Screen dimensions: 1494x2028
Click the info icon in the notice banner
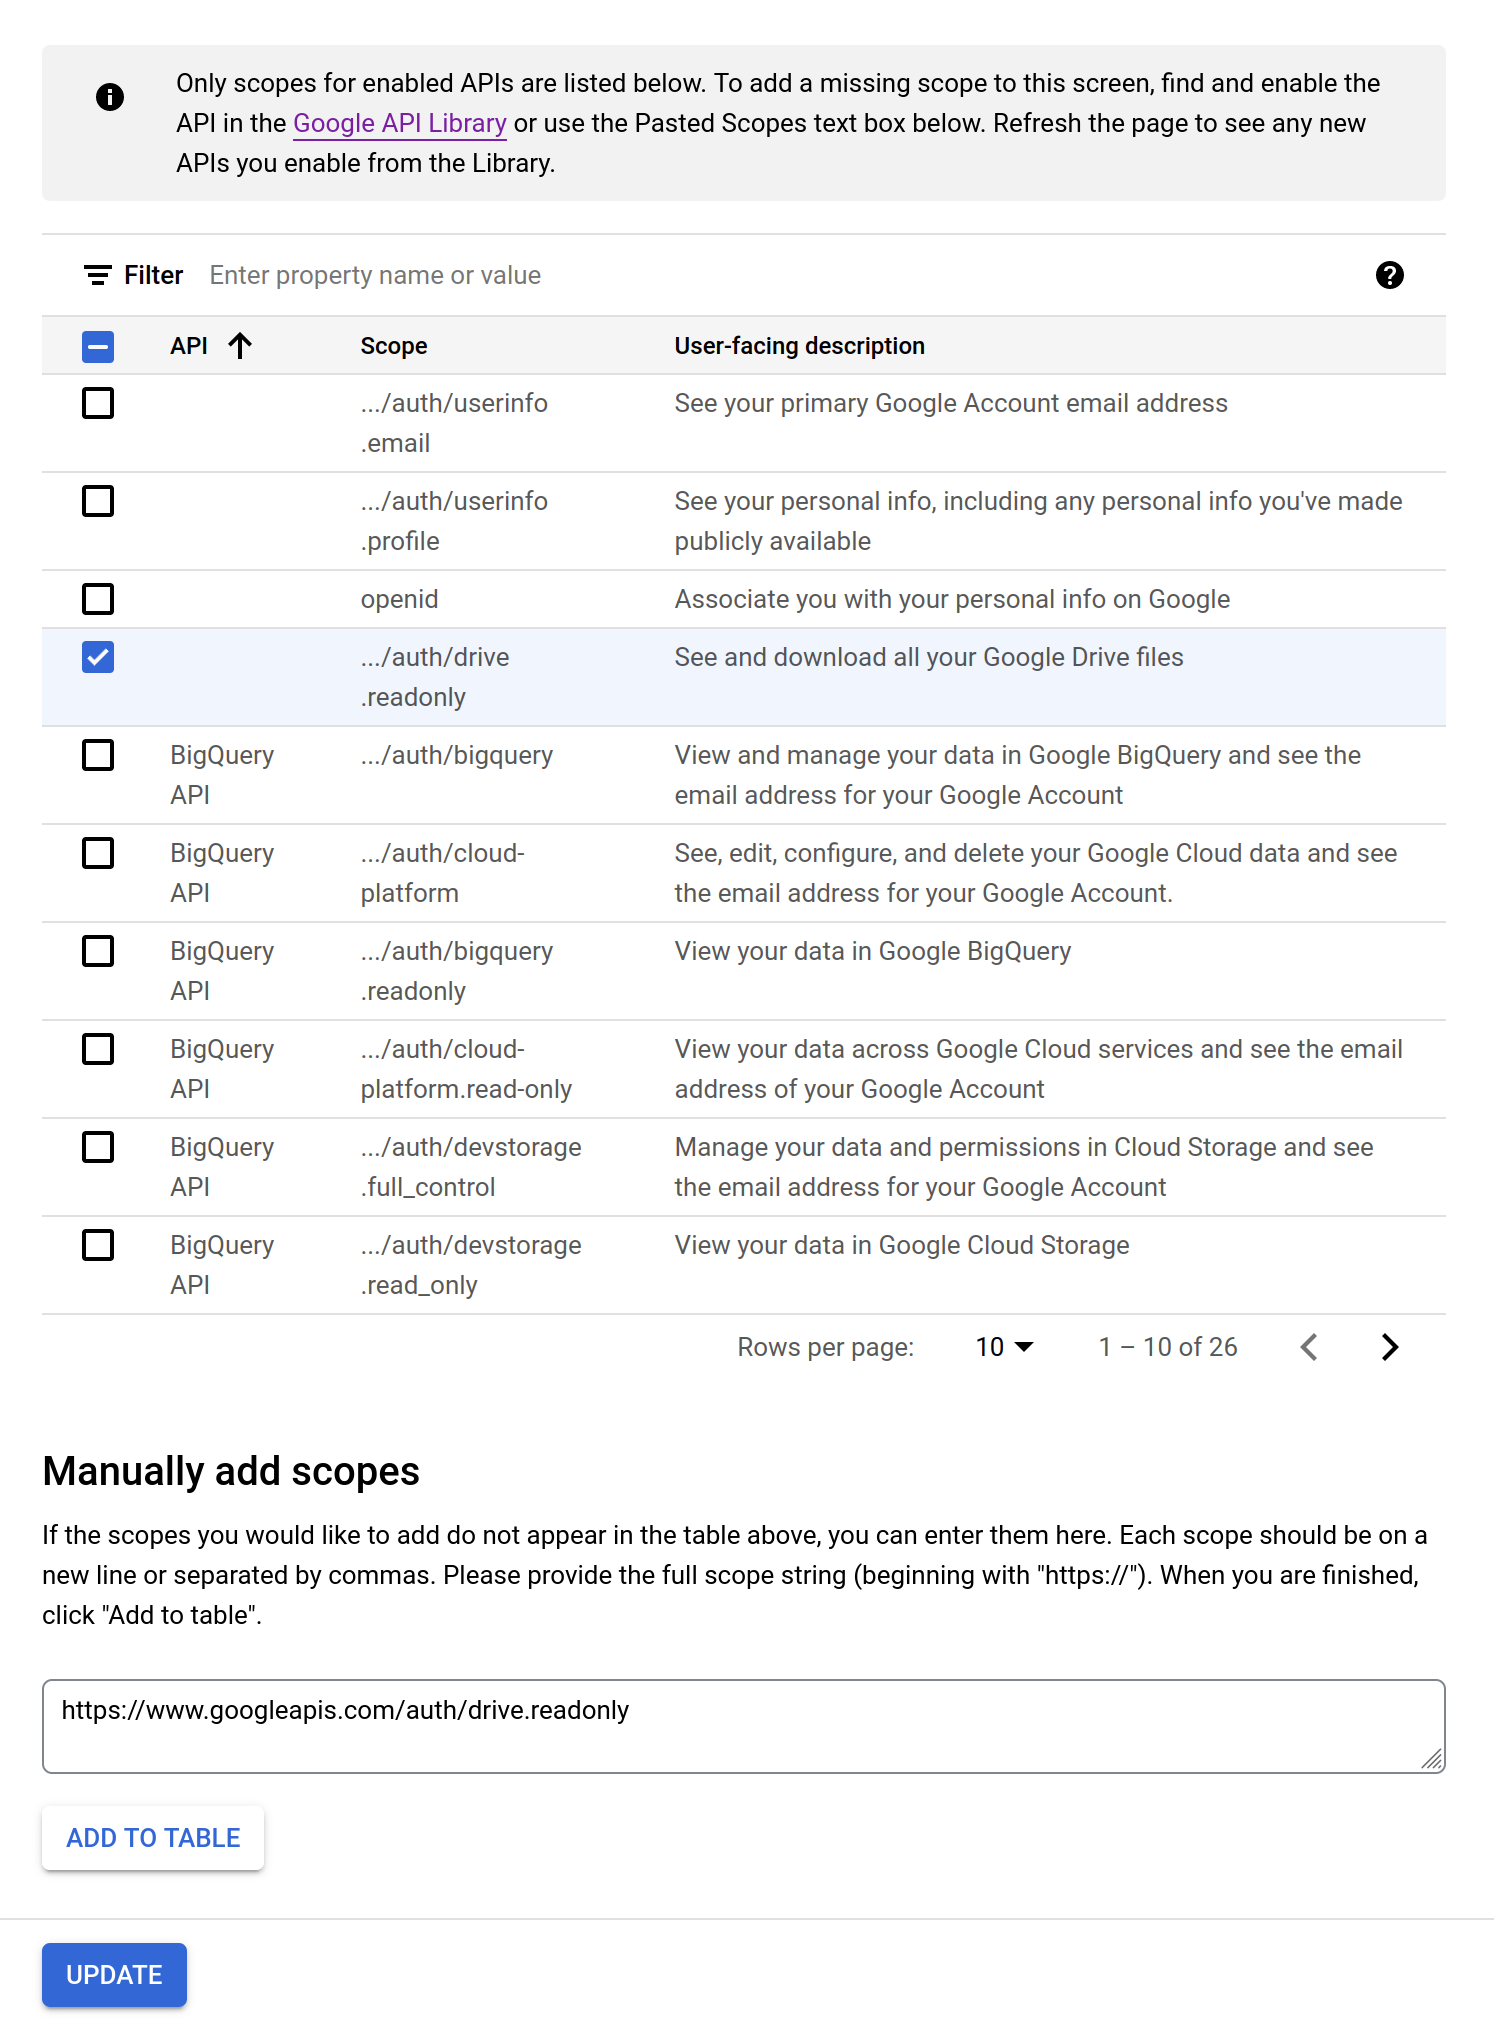[110, 97]
